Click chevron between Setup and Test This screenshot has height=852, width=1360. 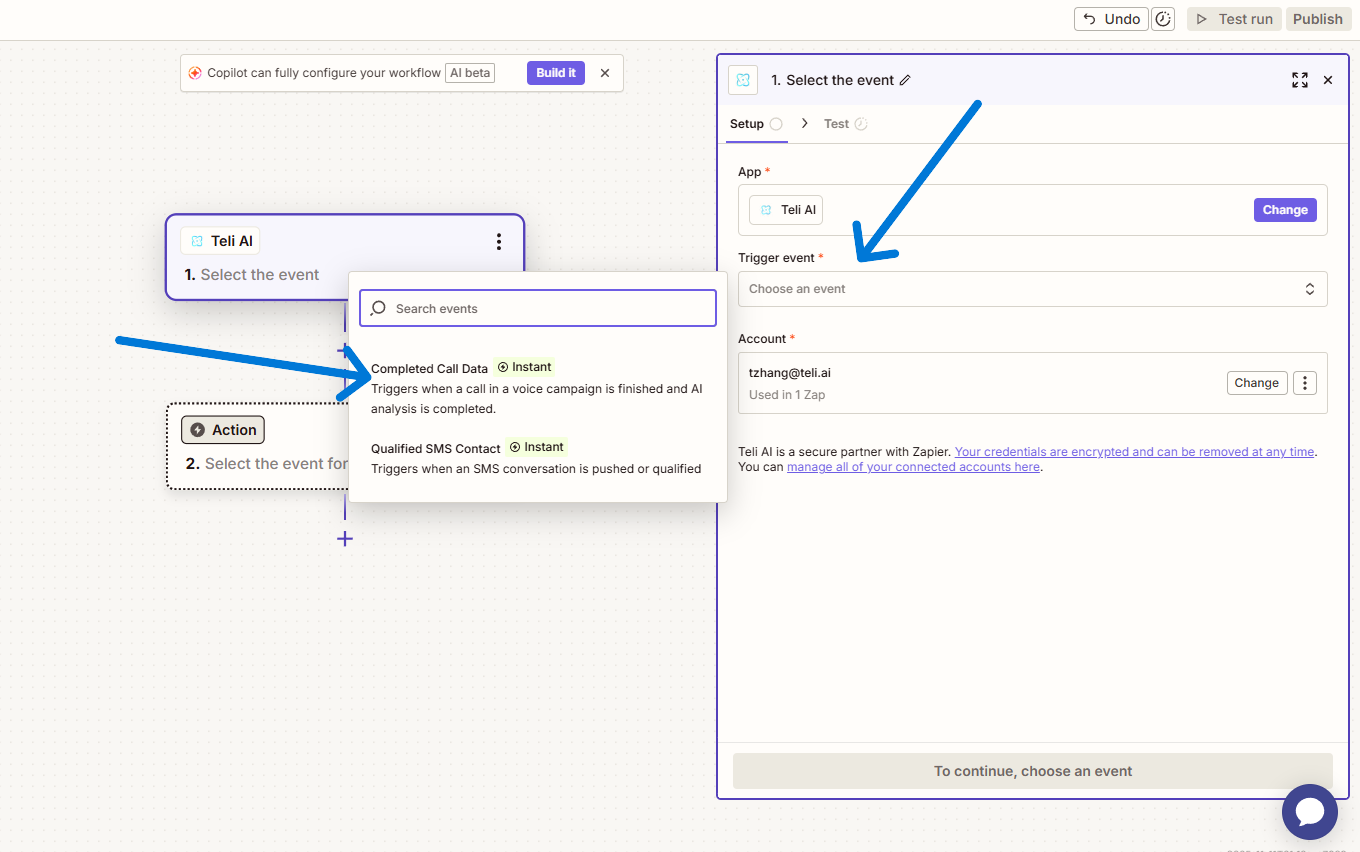pyautogui.click(x=805, y=124)
